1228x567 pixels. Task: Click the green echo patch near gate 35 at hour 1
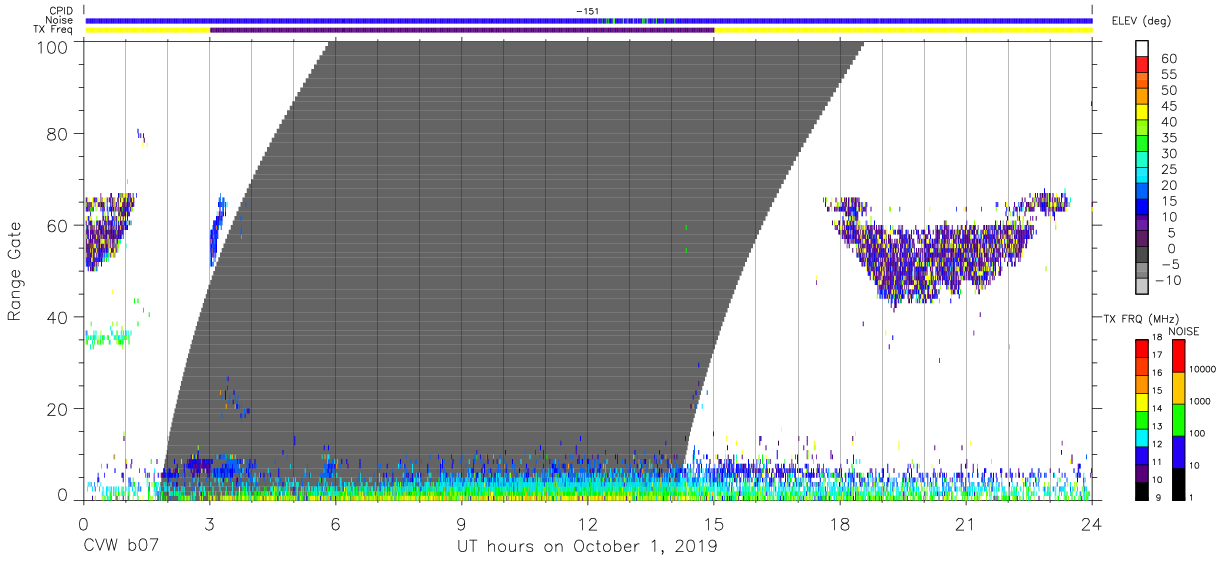click(x=108, y=338)
